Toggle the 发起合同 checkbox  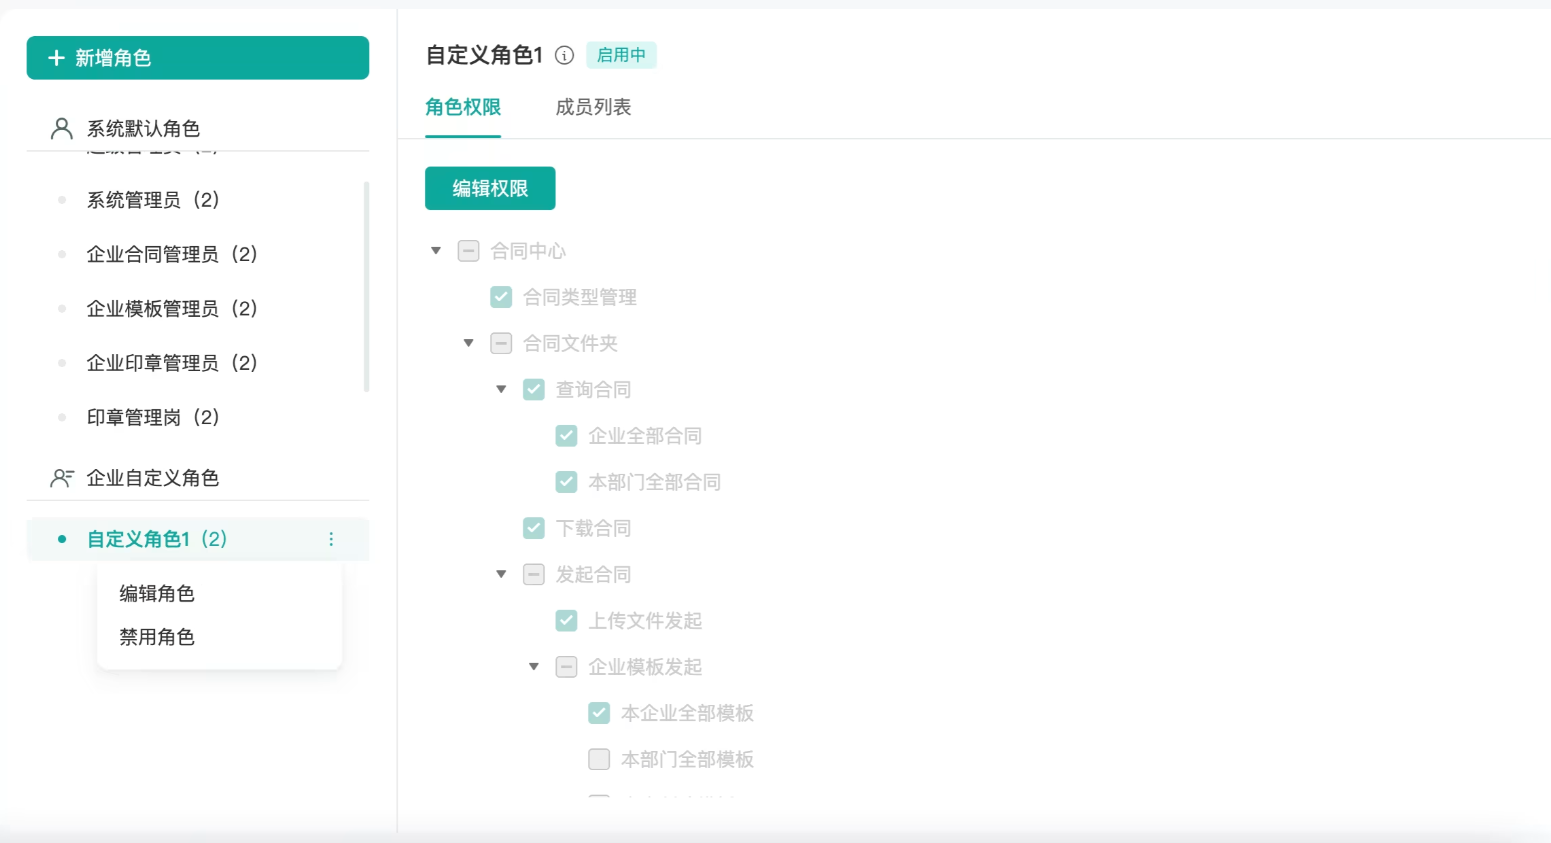(x=534, y=574)
